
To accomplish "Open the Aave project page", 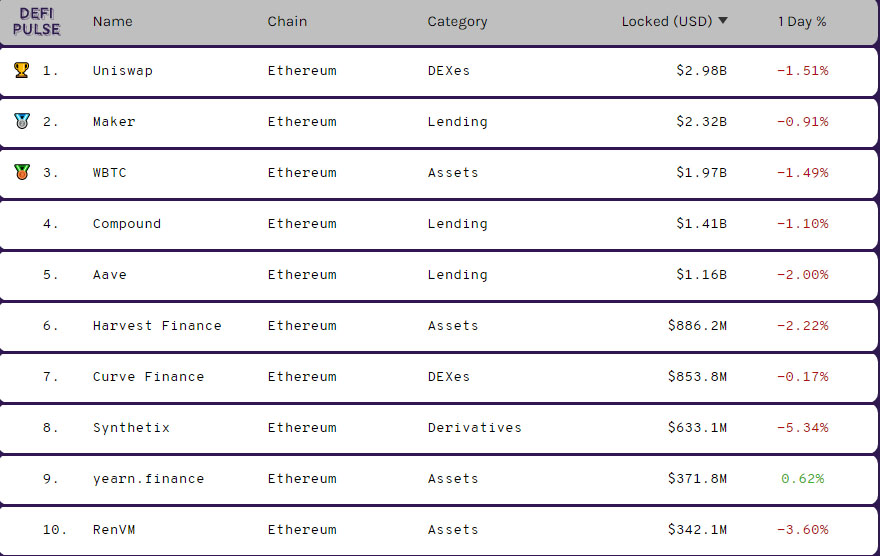I will click(x=109, y=275).
